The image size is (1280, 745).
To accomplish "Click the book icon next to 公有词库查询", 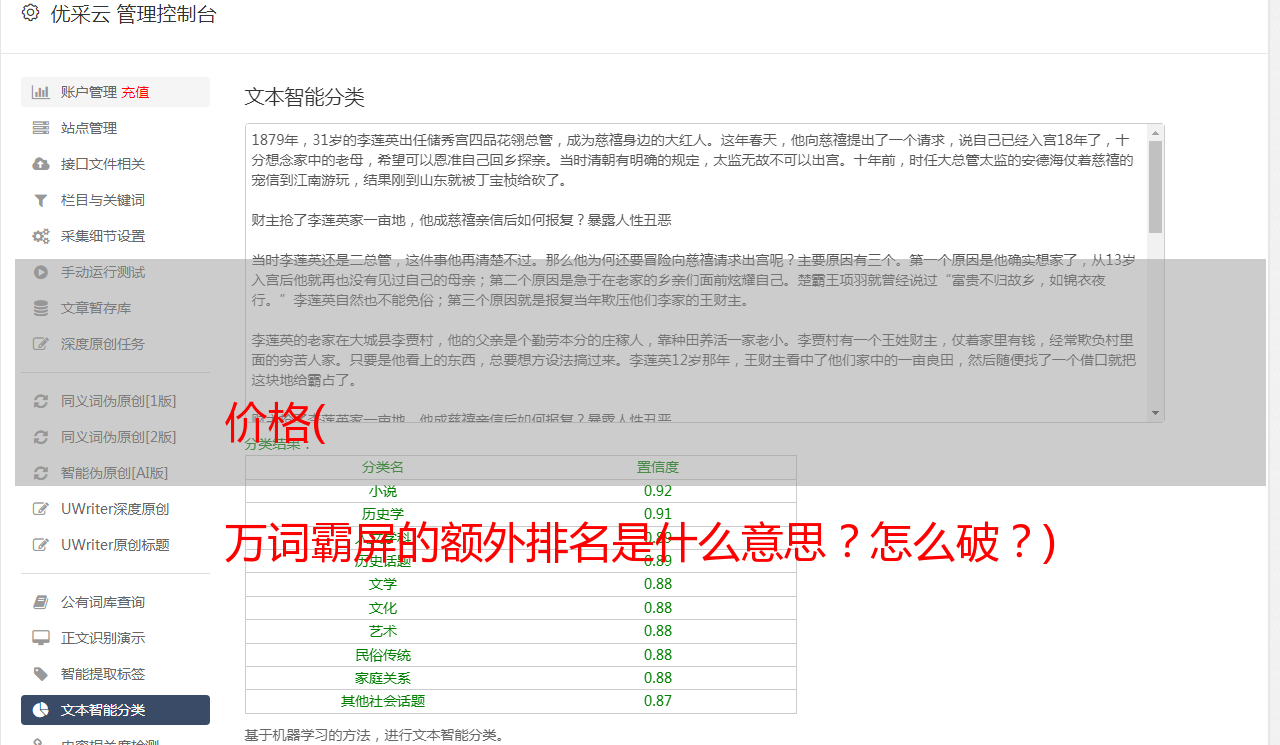I will (x=41, y=602).
